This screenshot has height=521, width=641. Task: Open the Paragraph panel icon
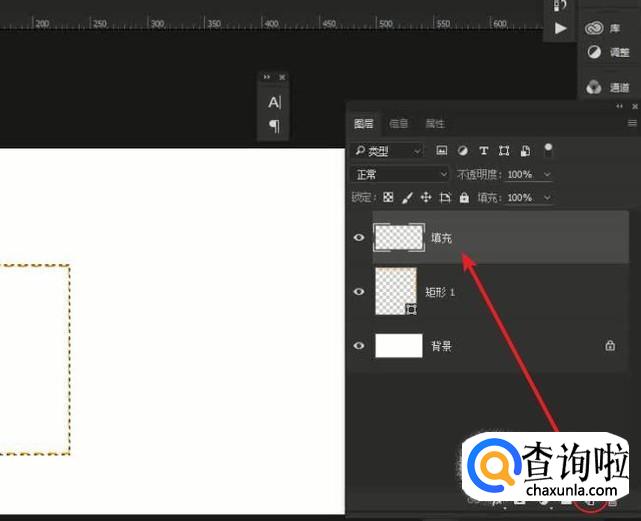[274, 126]
